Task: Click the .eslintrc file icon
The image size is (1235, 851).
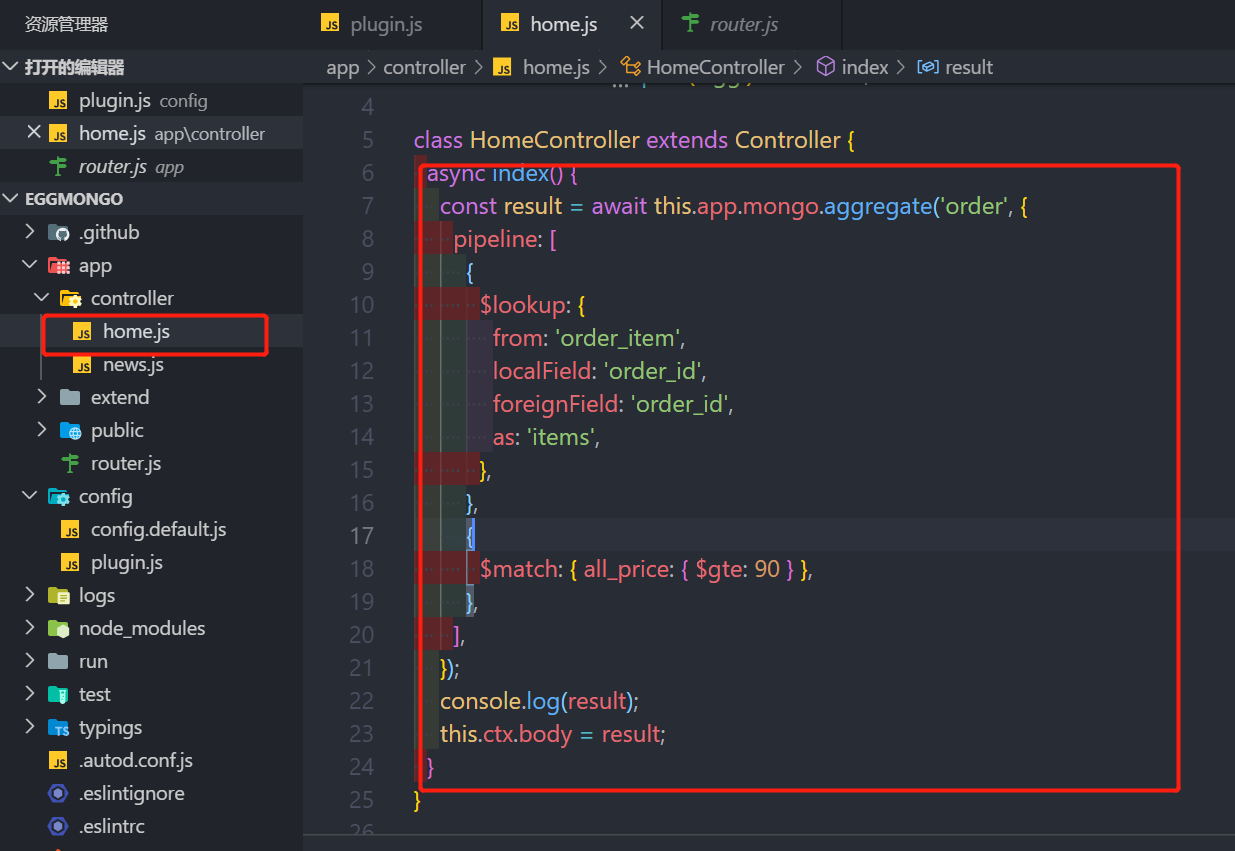Action: pos(59,826)
